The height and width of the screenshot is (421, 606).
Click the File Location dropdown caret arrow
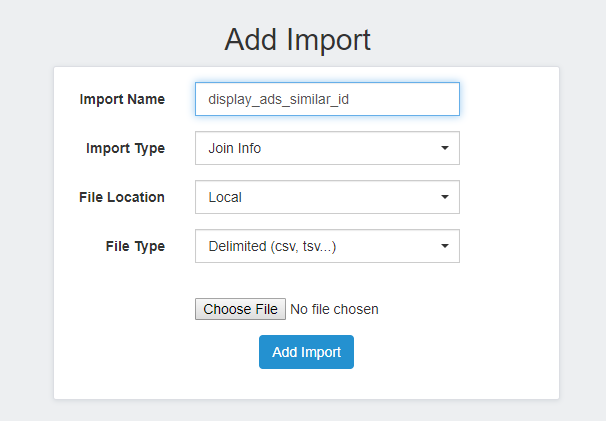coord(445,197)
